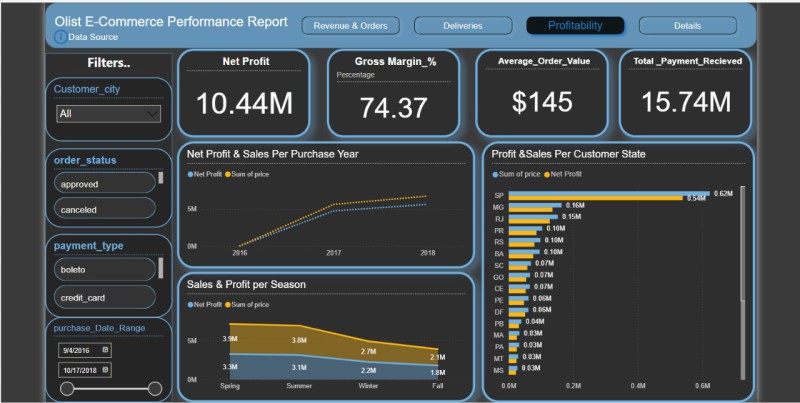Click the 0.62M label for SP

tap(723, 194)
